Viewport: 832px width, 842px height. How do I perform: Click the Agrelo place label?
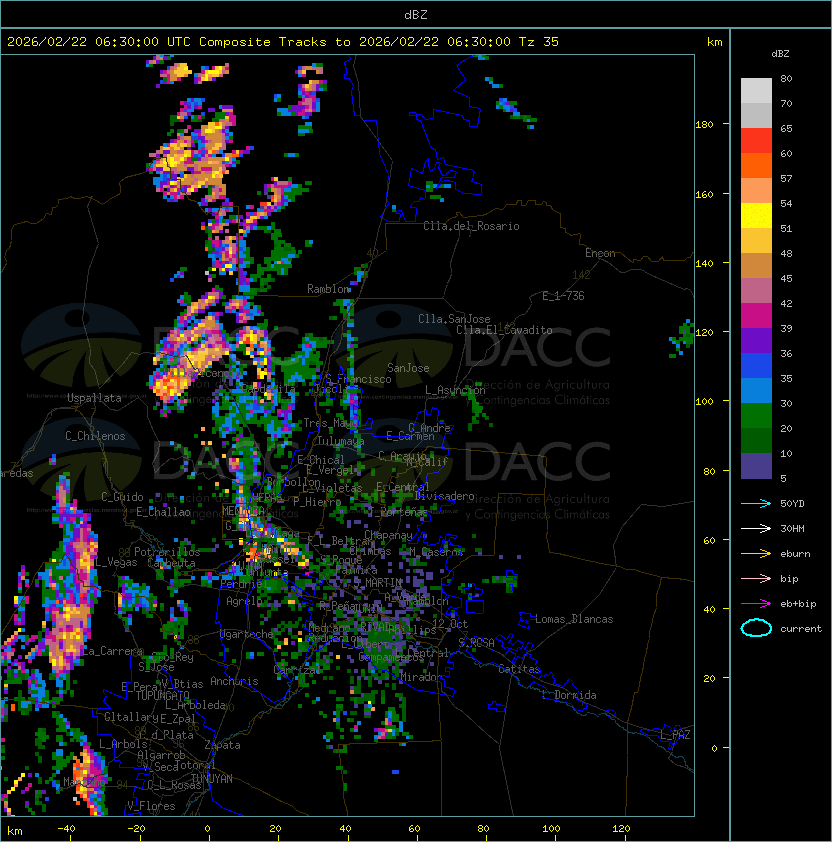[244, 601]
